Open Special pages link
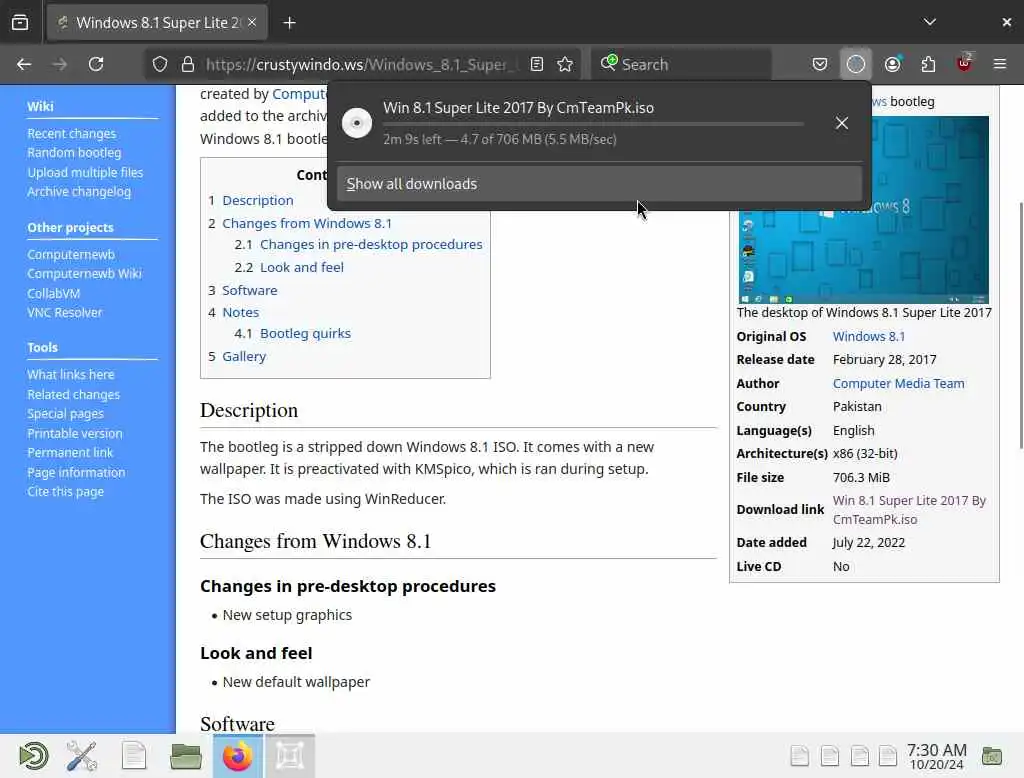1024x778 pixels. [x=65, y=413]
